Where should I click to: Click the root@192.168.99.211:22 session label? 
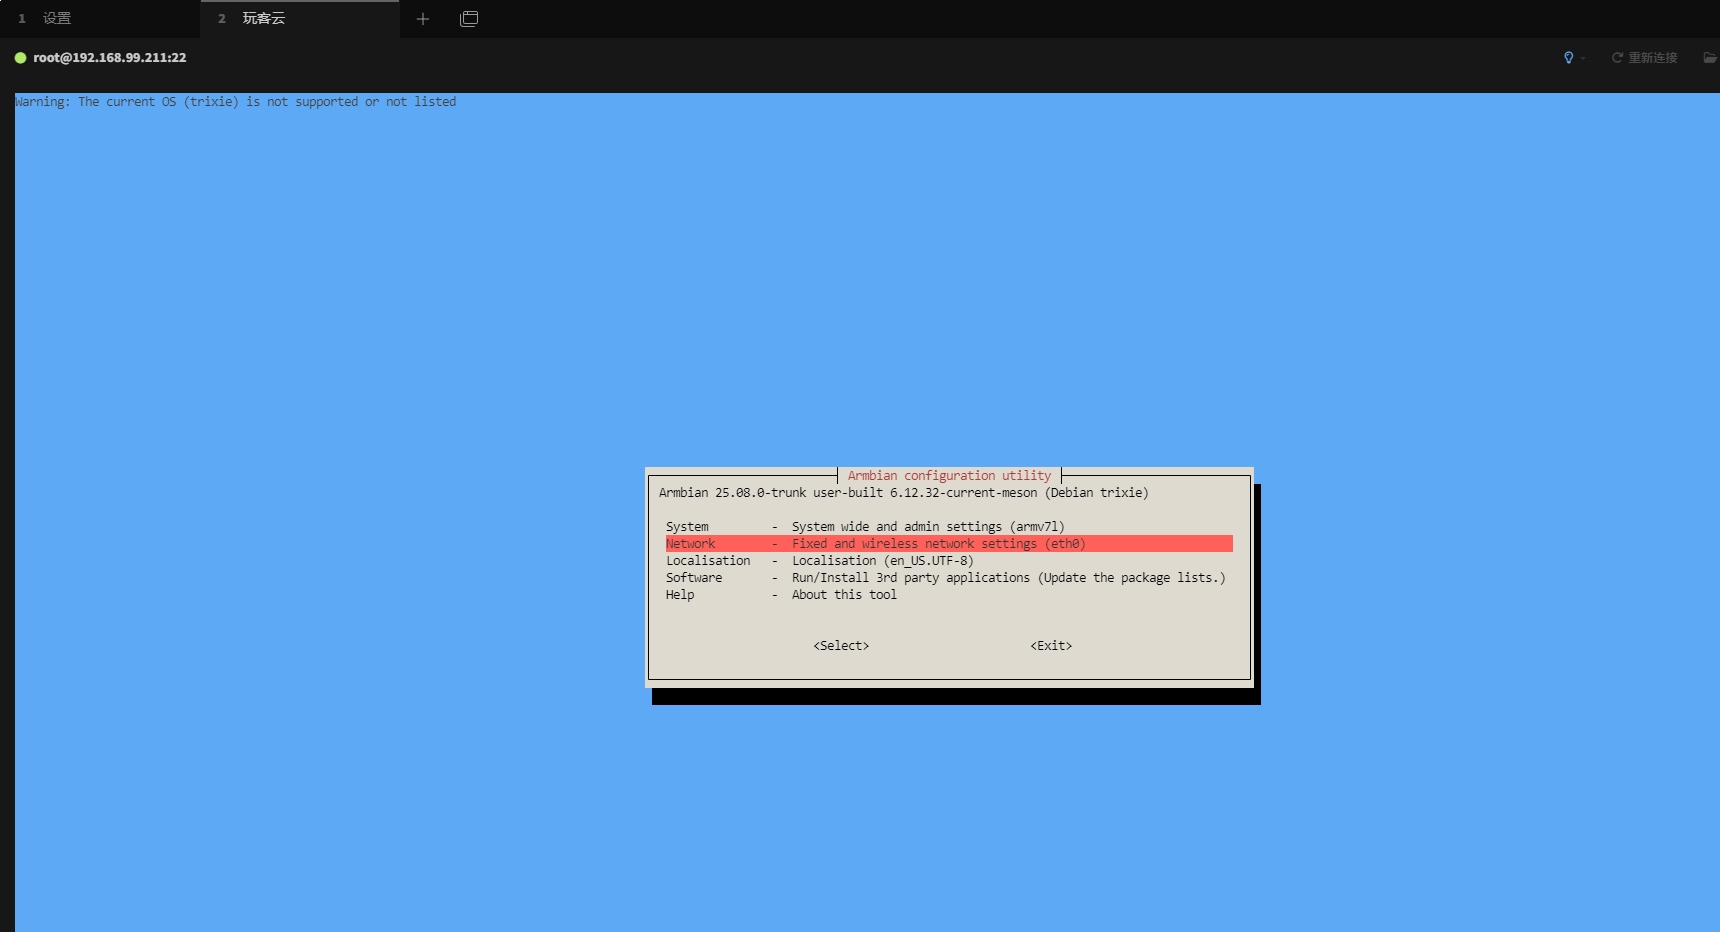click(x=110, y=58)
